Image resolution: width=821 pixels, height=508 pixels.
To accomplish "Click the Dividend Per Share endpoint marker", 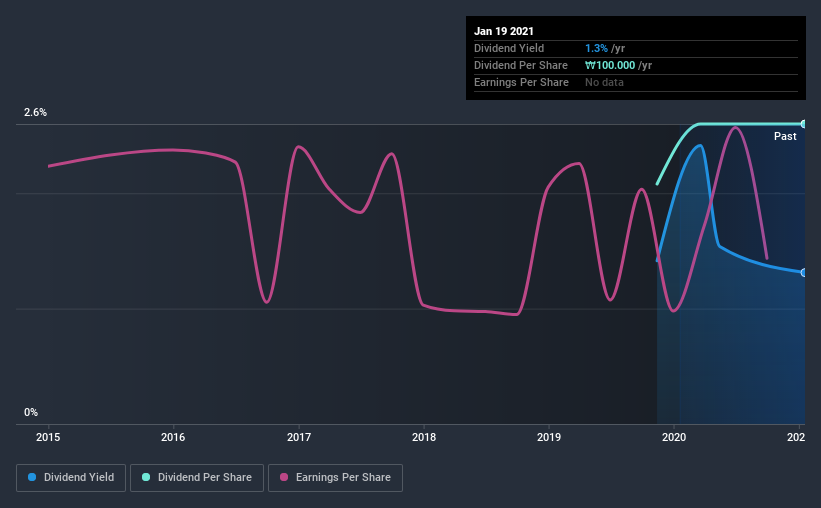I will pyautogui.click(x=803, y=124).
